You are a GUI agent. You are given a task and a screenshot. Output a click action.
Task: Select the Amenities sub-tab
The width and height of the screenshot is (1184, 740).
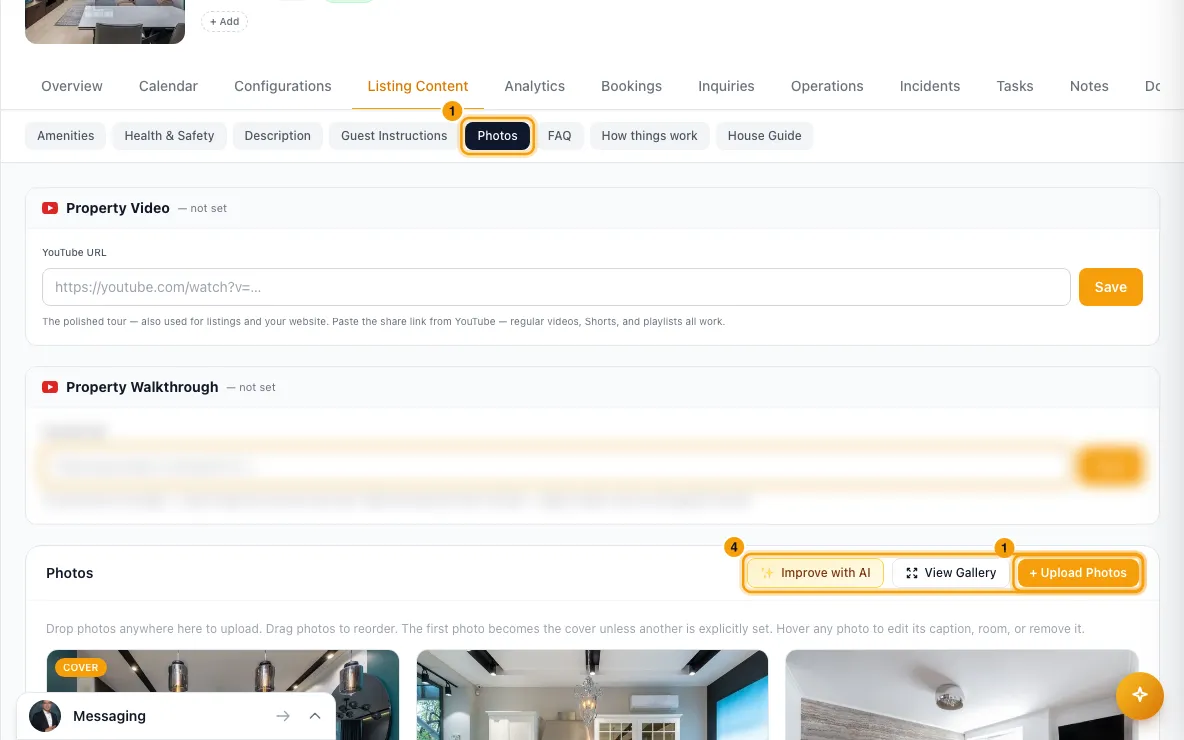coord(66,136)
